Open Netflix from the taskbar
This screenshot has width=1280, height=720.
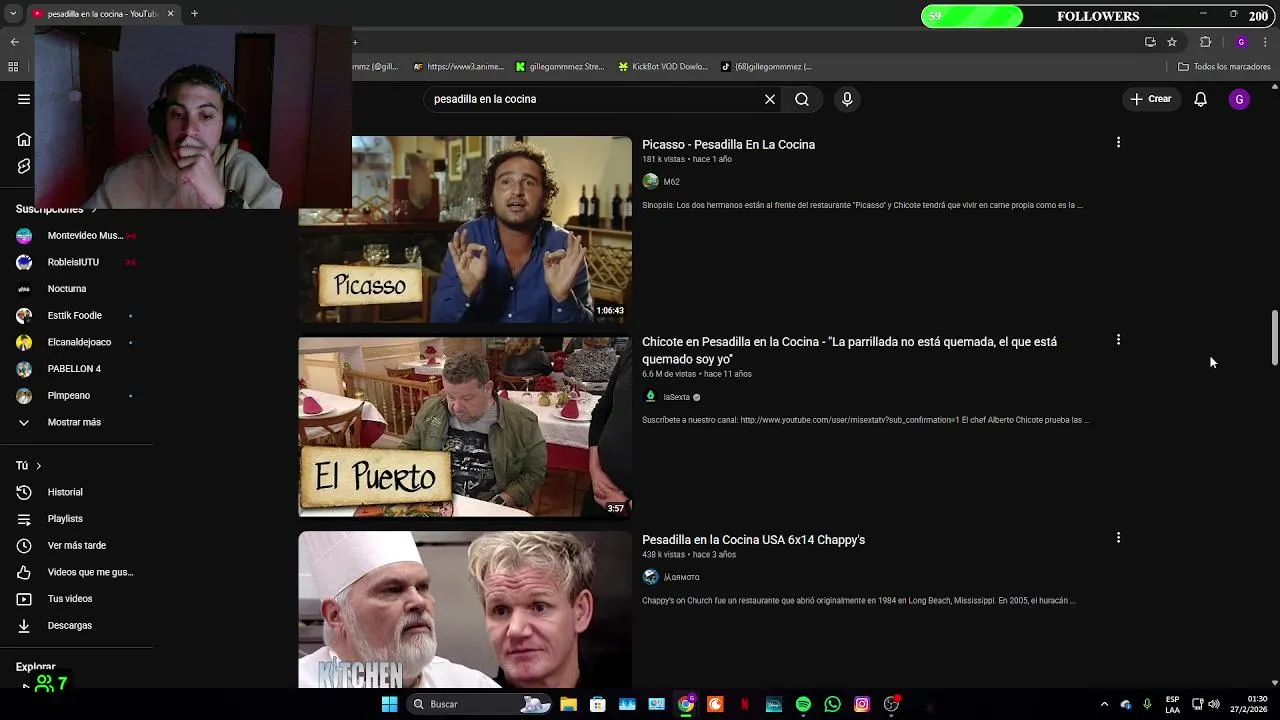click(744, 704)
